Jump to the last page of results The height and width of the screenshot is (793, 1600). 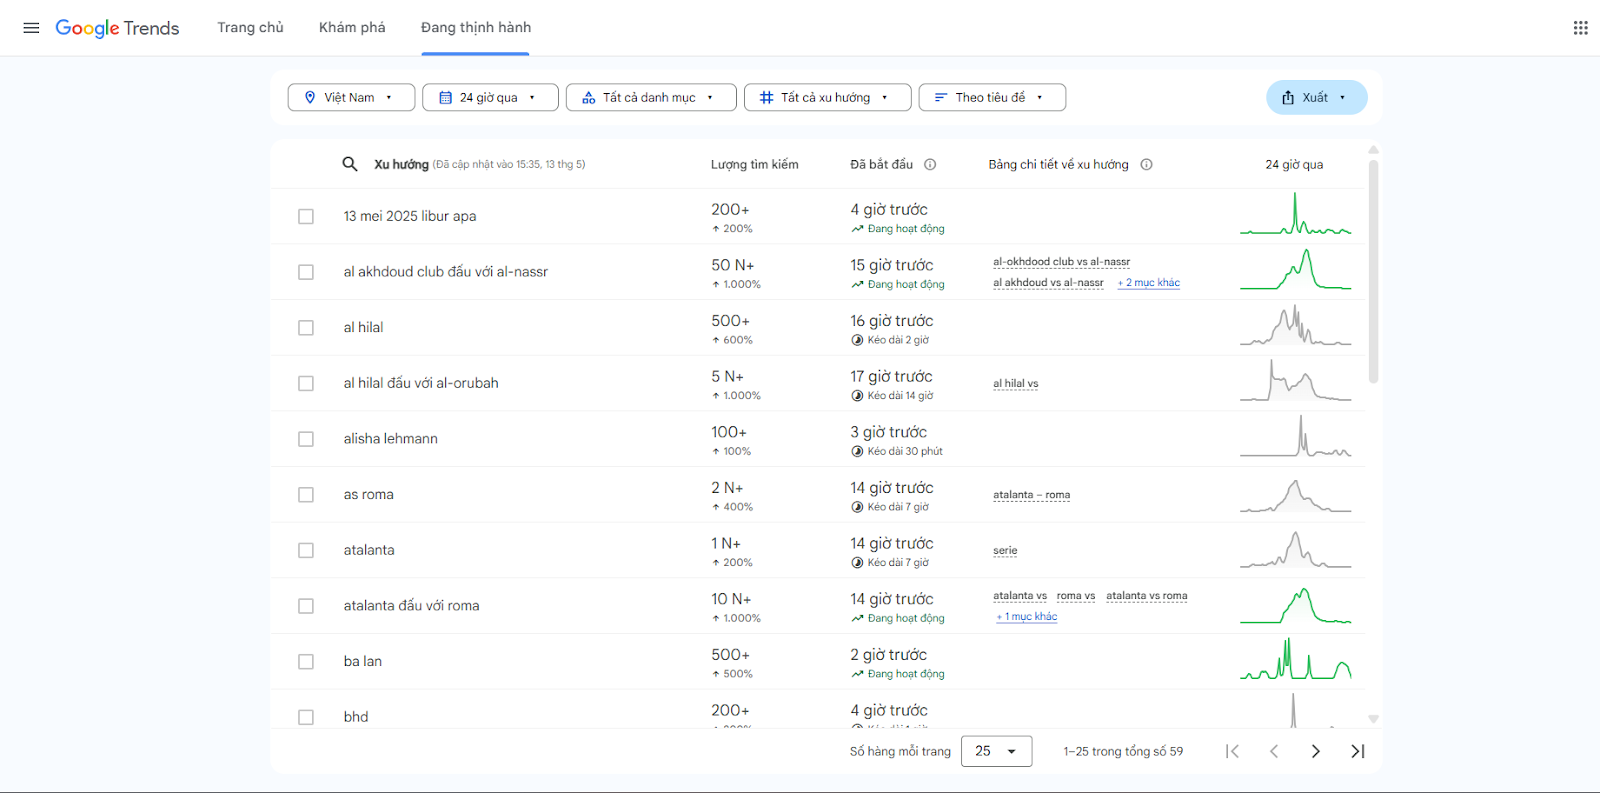(x=1358, y=751)
